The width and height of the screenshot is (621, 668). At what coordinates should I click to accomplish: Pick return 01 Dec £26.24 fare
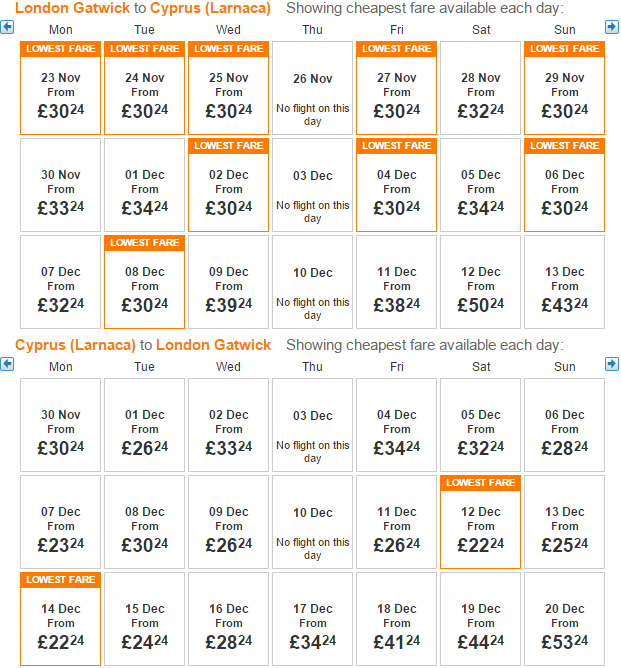coord(144,425)
